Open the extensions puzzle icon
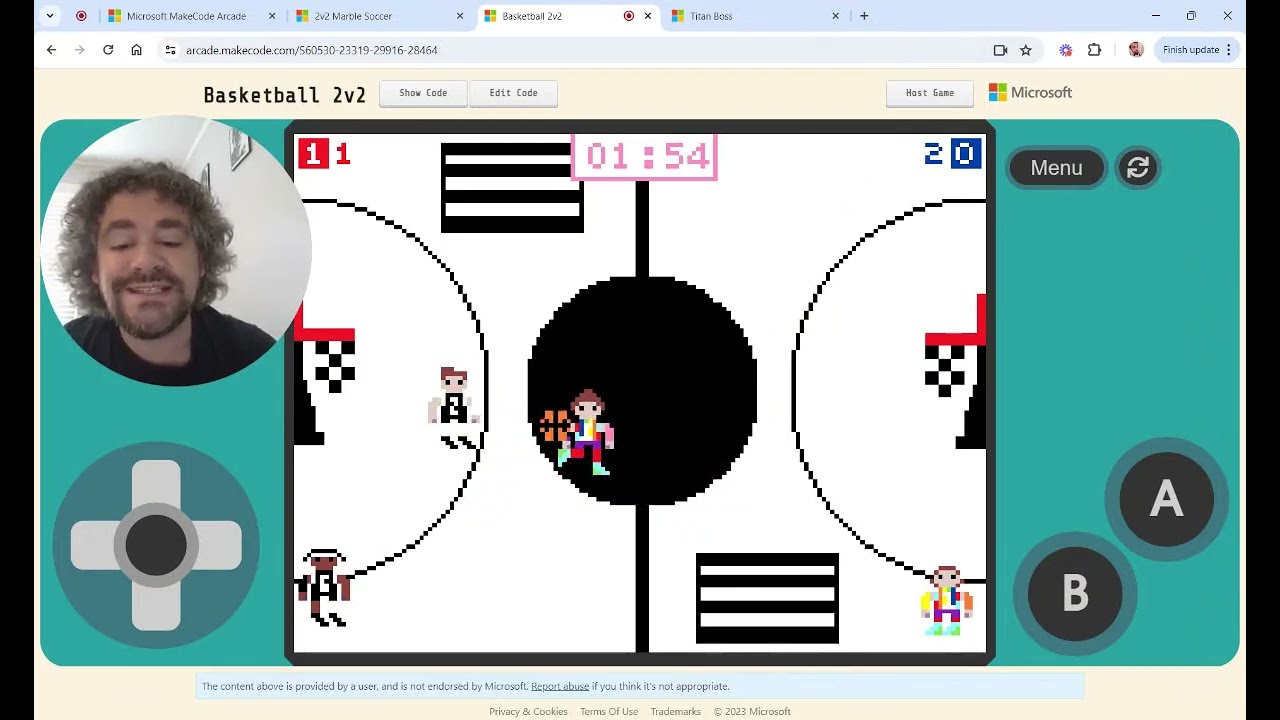 click(1094, 50)
